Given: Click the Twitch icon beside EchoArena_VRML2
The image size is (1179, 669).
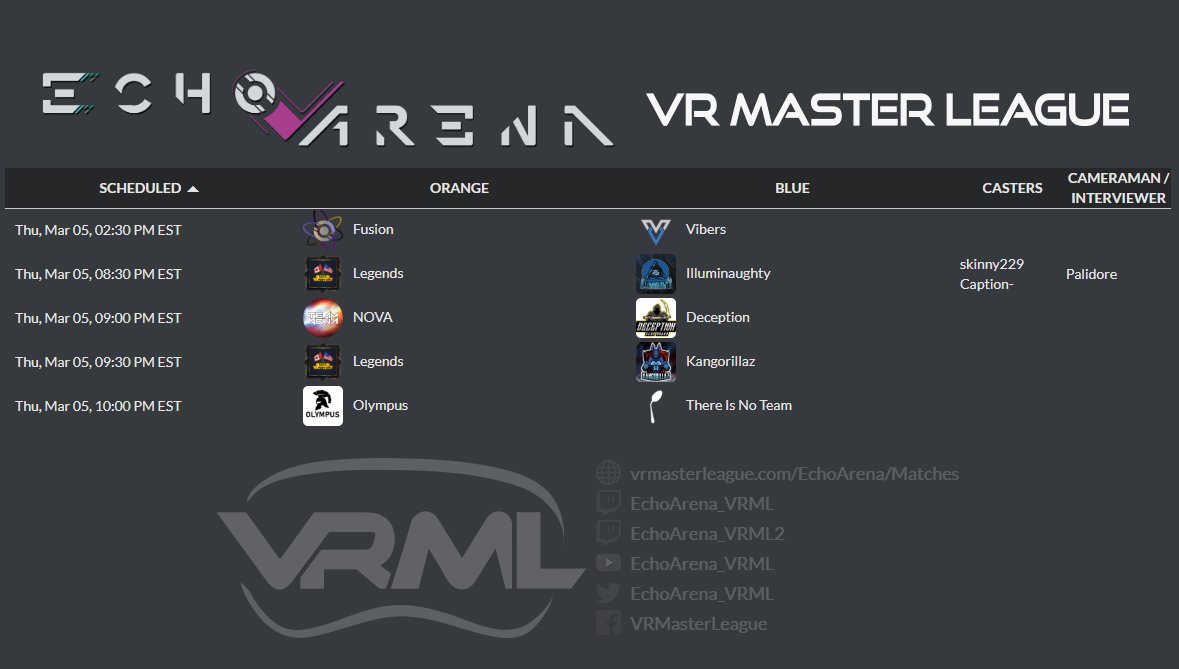Looking at the screenshot, I should coord(608,533).
